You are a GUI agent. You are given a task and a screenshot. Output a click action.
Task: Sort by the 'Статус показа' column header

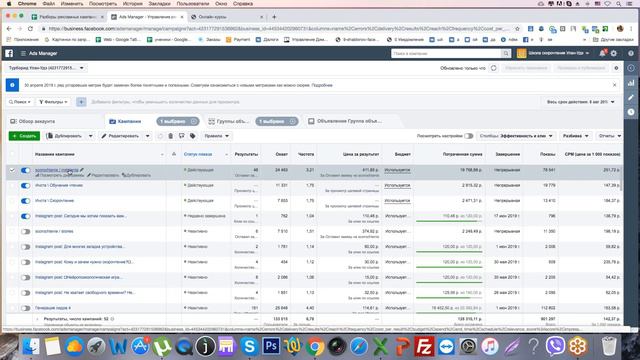(x=198, y=154)
